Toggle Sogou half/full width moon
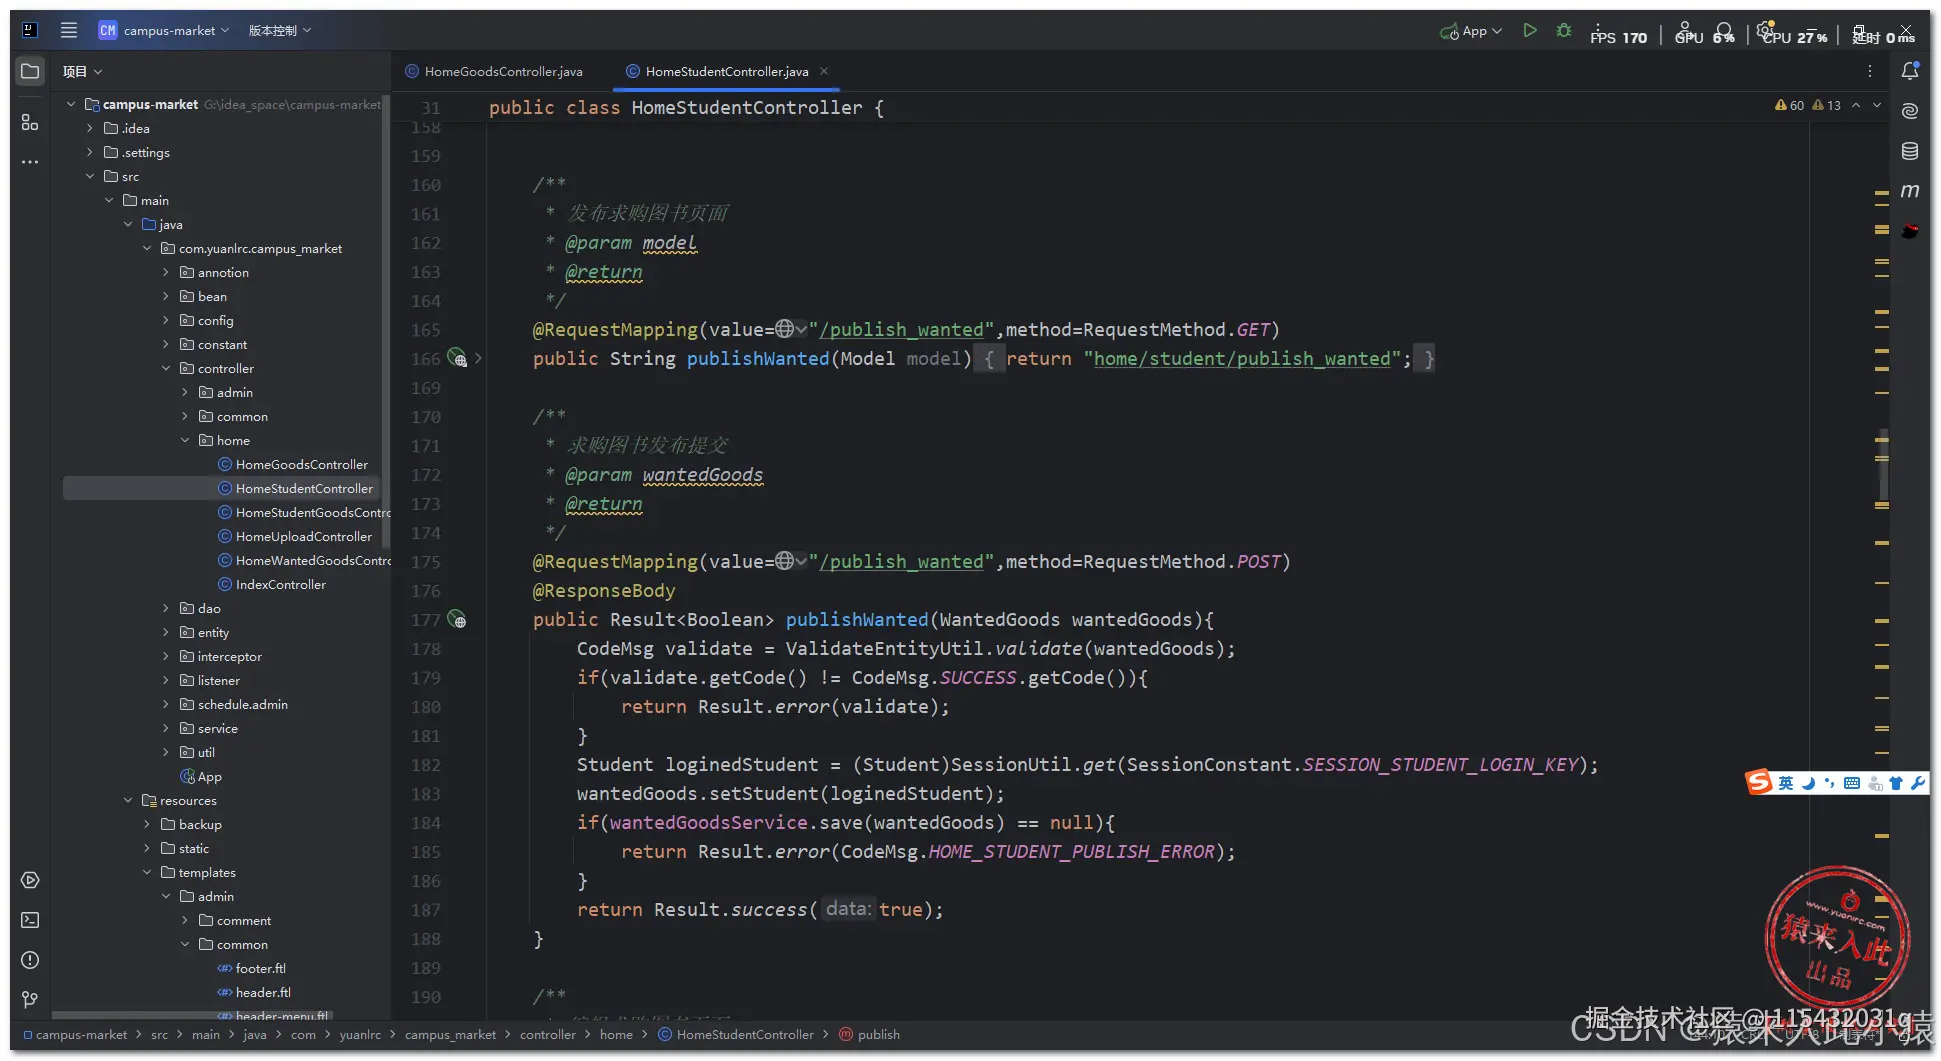The height and width of the screenshot is (1061, 1941). coord(1808,783)
